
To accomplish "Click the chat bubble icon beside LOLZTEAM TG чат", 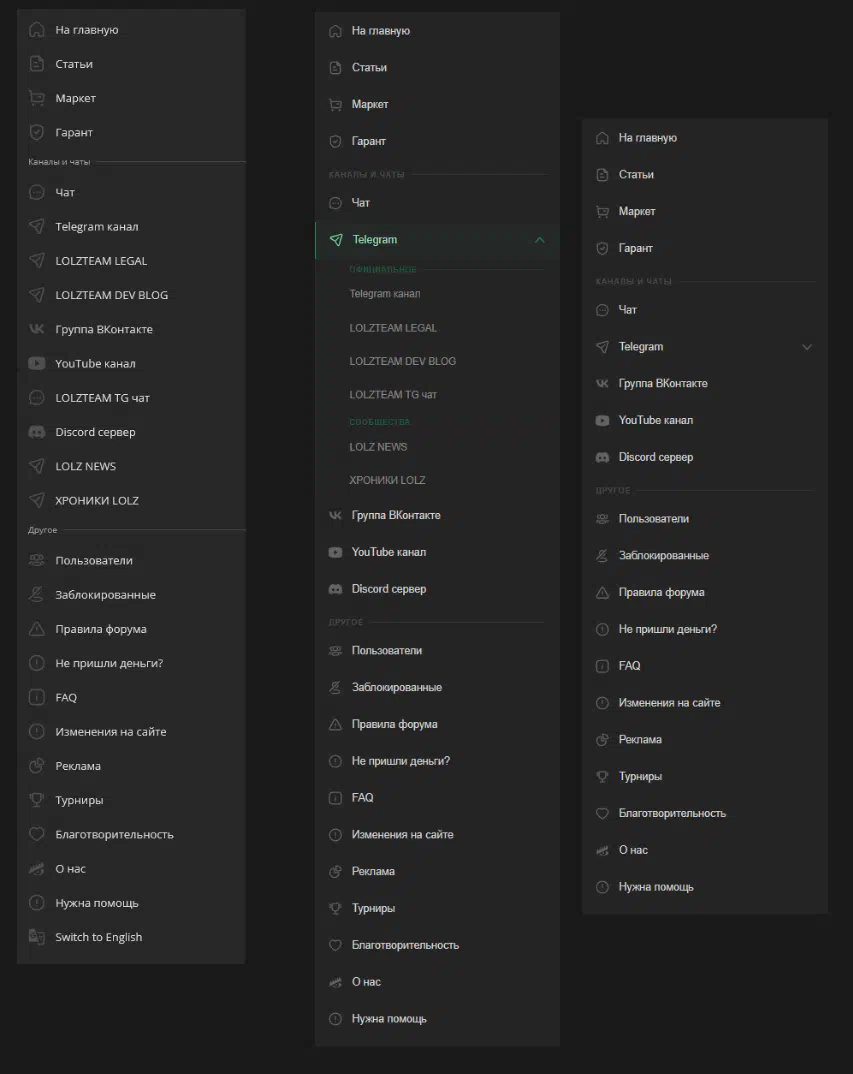I will click(x=37, y=398).
